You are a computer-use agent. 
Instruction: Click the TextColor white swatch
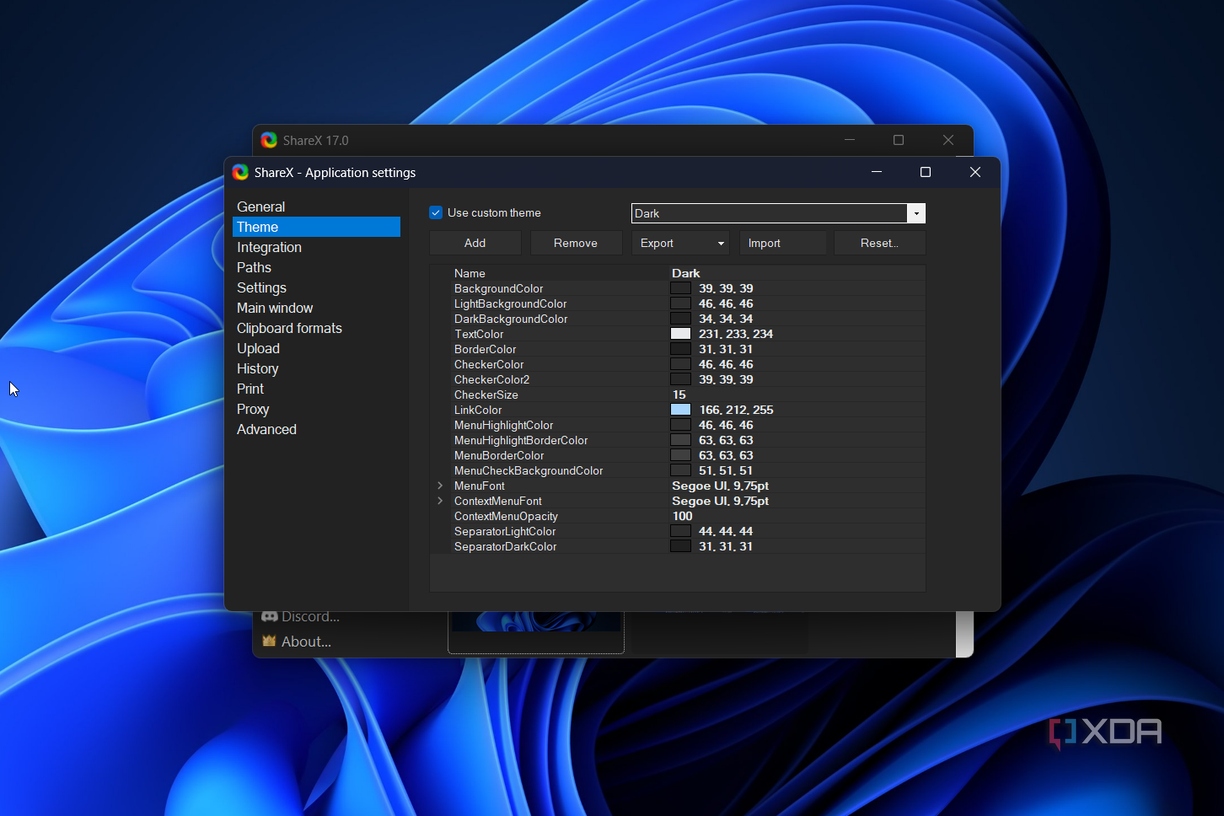click(681, 334)
